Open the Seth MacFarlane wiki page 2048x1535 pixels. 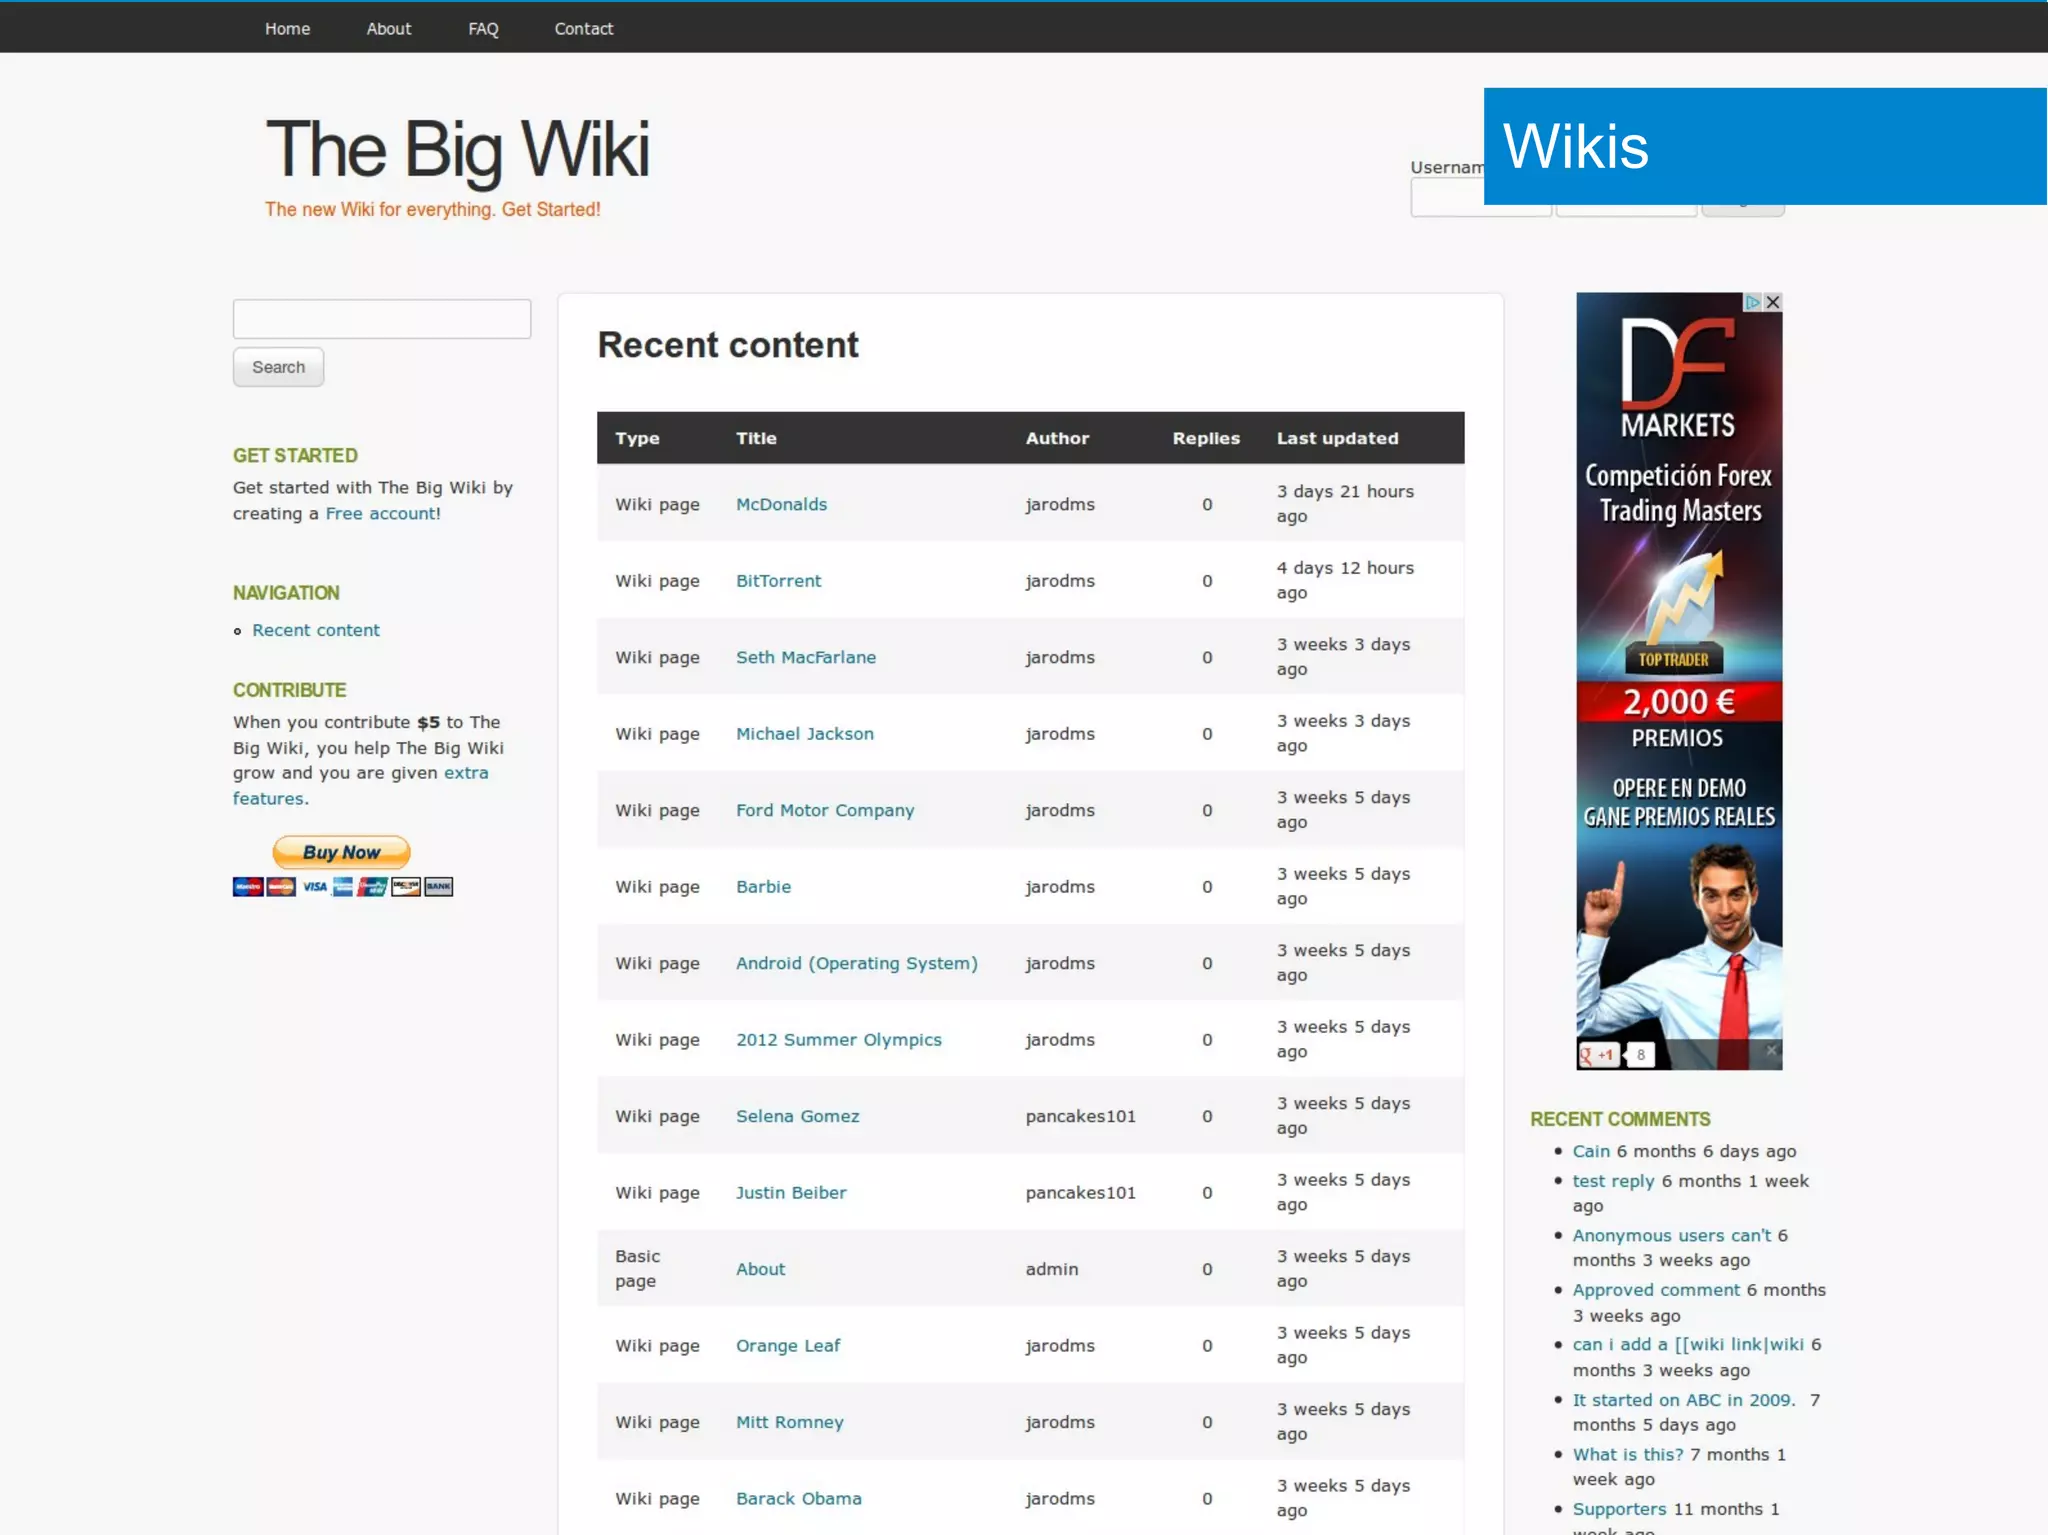coord(806,657)
